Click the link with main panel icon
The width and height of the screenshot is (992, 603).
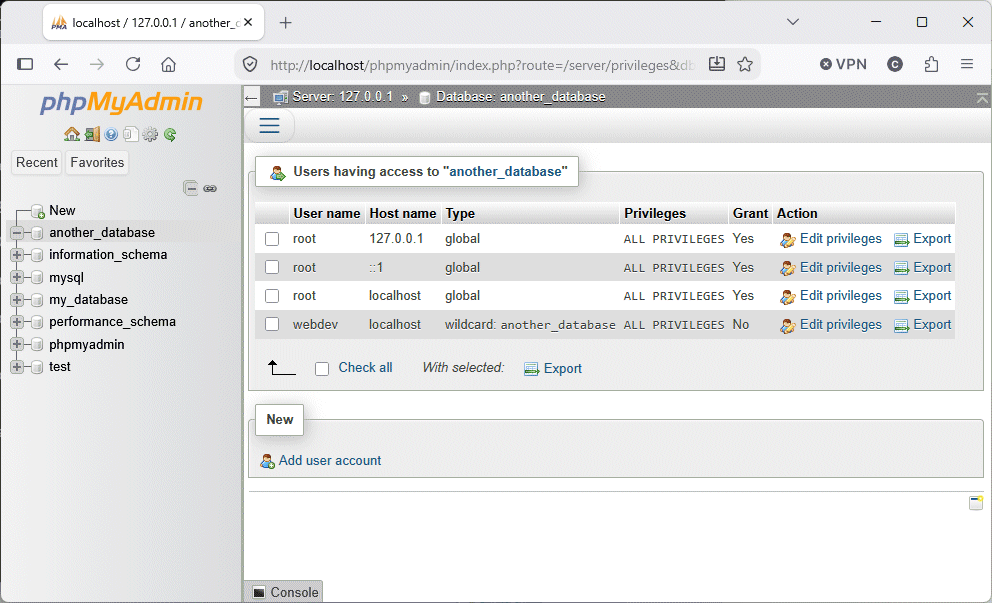[x=210, y=189]
